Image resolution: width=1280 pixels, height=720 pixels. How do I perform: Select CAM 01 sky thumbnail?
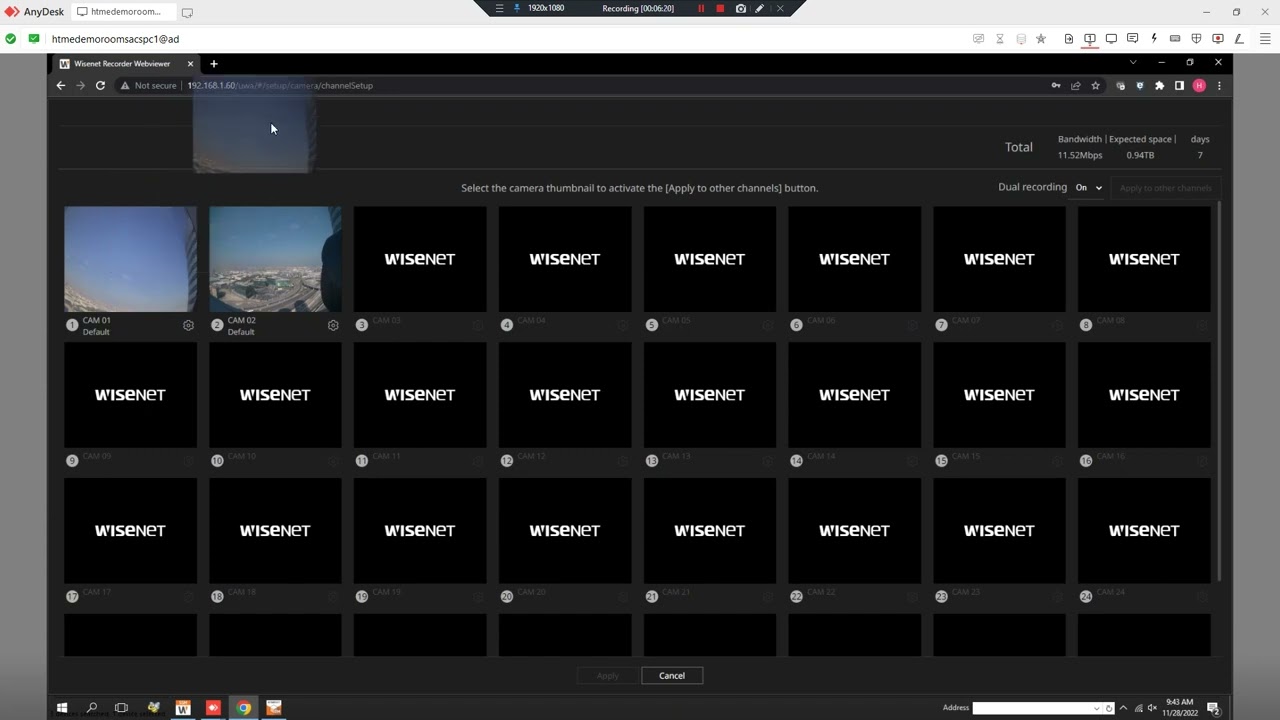coord(131,259)
